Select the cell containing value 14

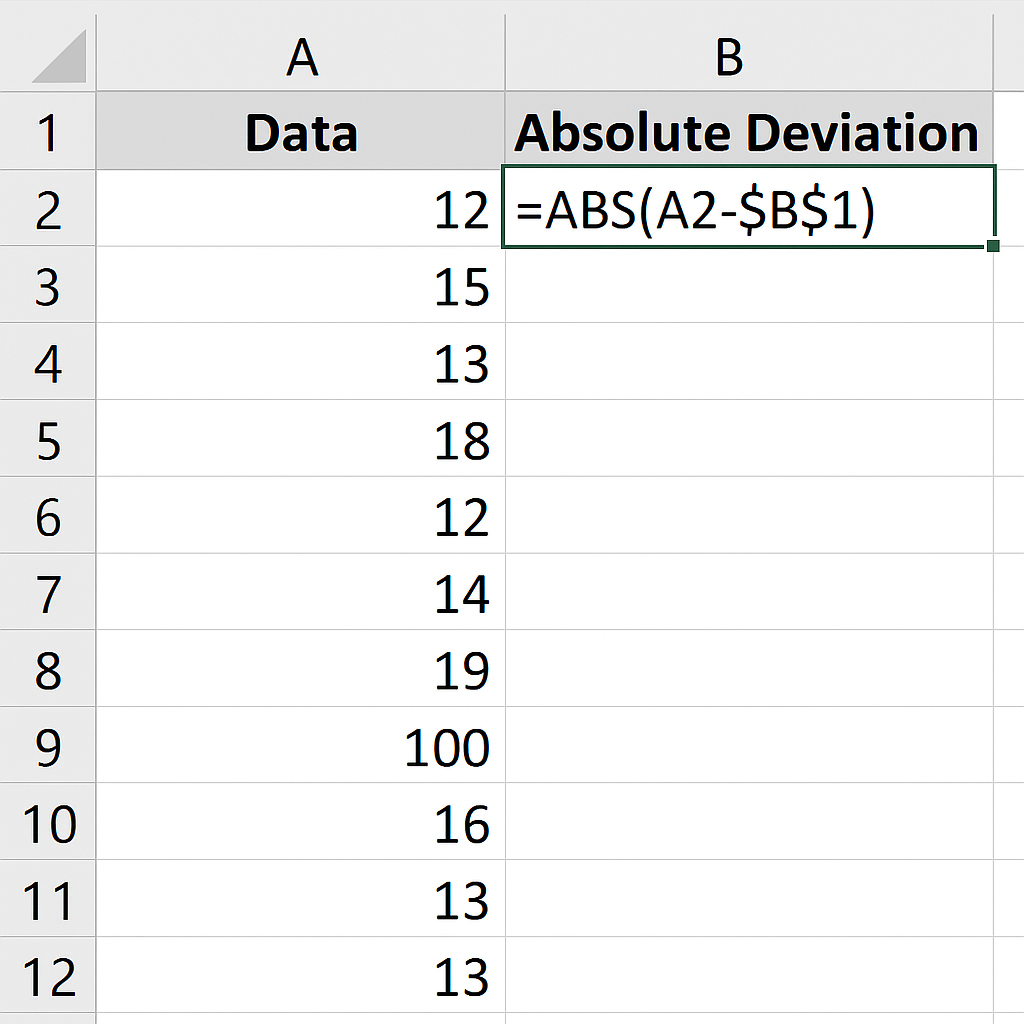tap(301, 593)
